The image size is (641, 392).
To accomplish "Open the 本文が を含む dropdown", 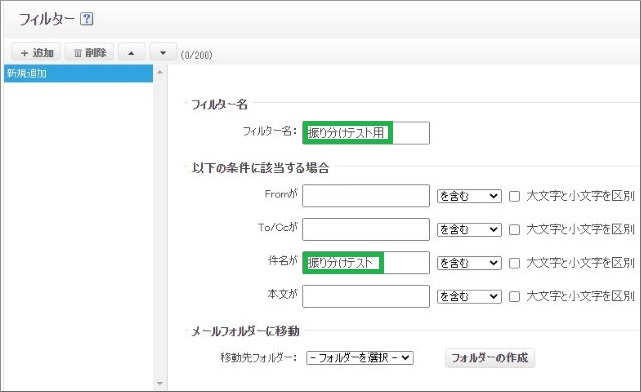I will click(x=469, y=296).
